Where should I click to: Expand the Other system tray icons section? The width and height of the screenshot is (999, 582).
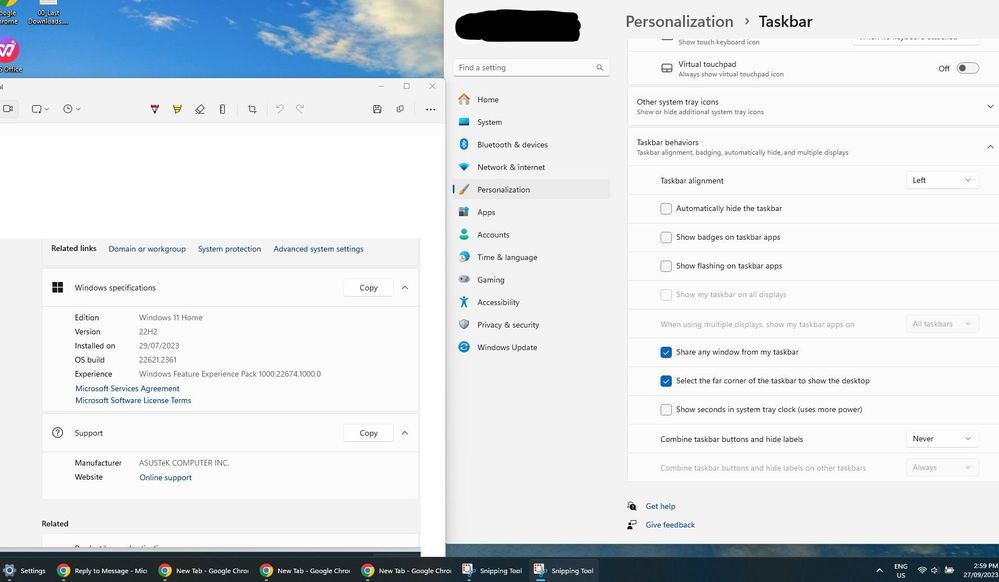[991, 105]
